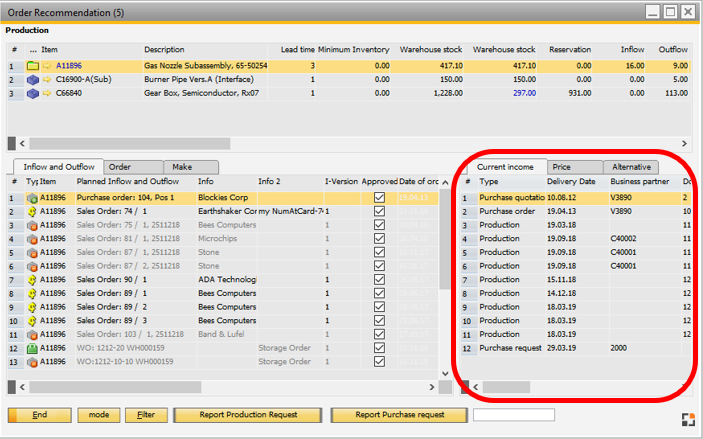Toggle the Approved checkbox for Purchase order: 104
This screenshot has width=703, height=439.
(x=378, y=198)
